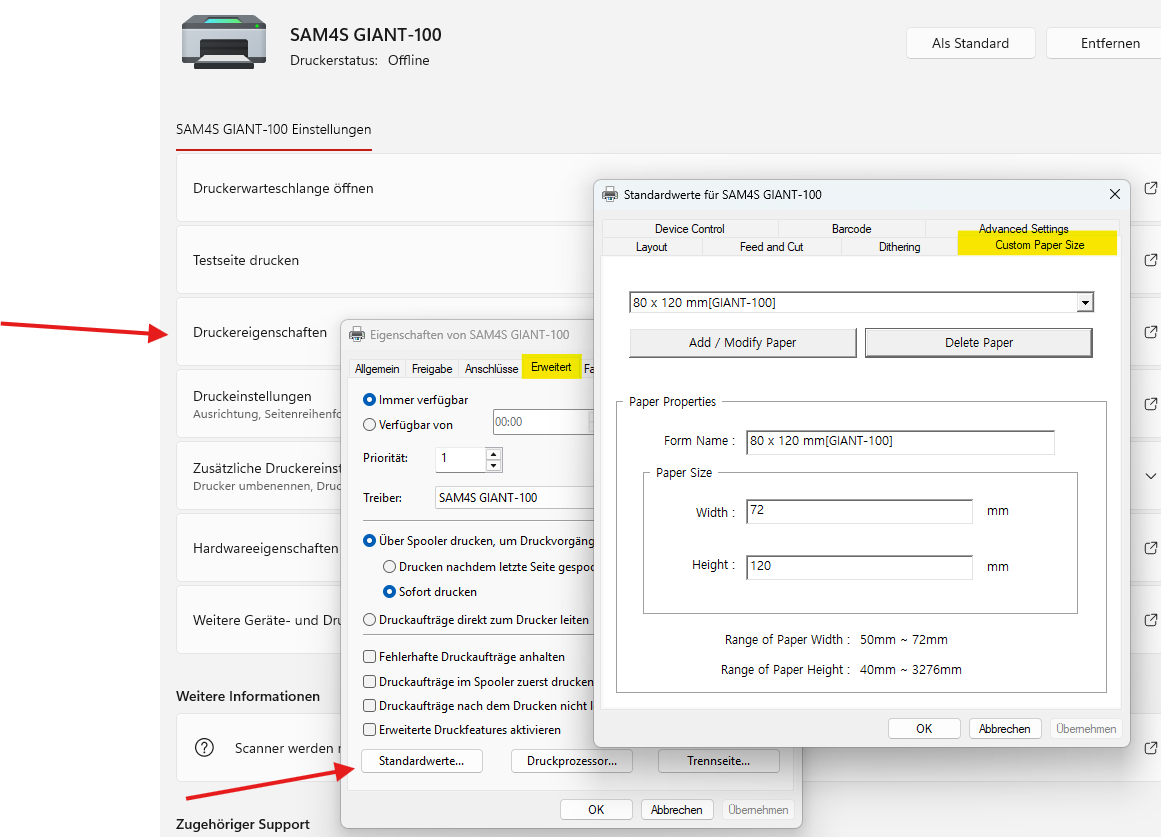This screenshot has height=837, width=1161.
Task: Click external link icon on Weitere Geräte row
Action: click(x=1151, y=619)
